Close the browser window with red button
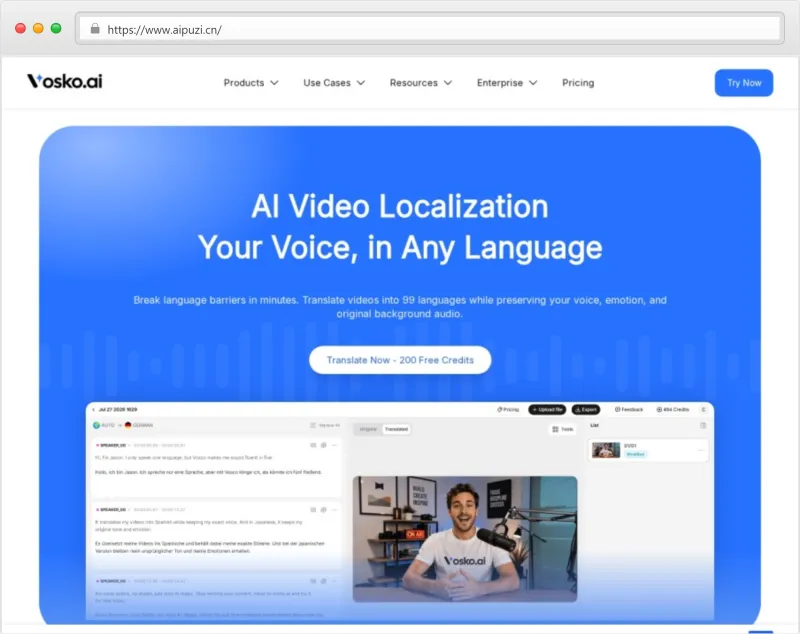 tap(20, 29)
